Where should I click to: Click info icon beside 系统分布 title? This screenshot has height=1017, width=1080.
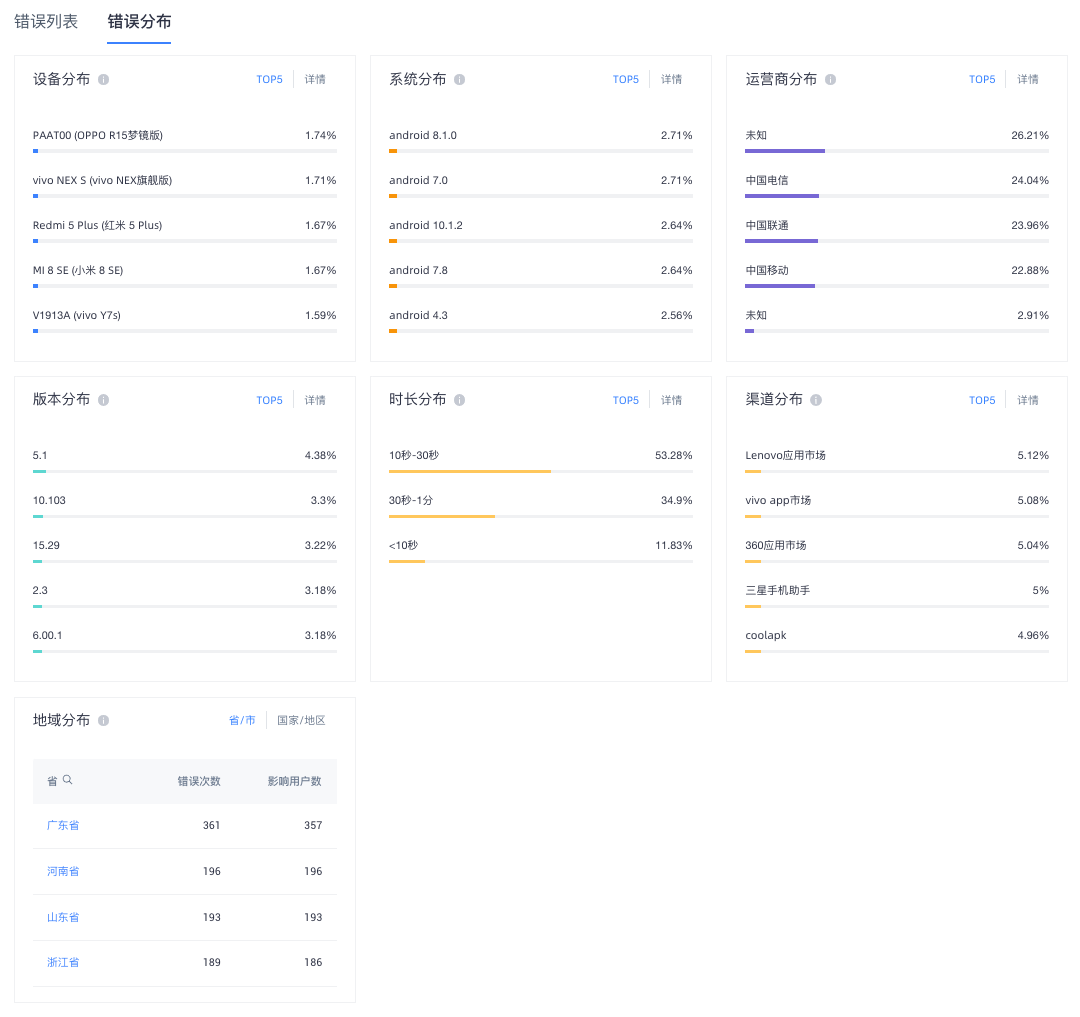point(459,79)
